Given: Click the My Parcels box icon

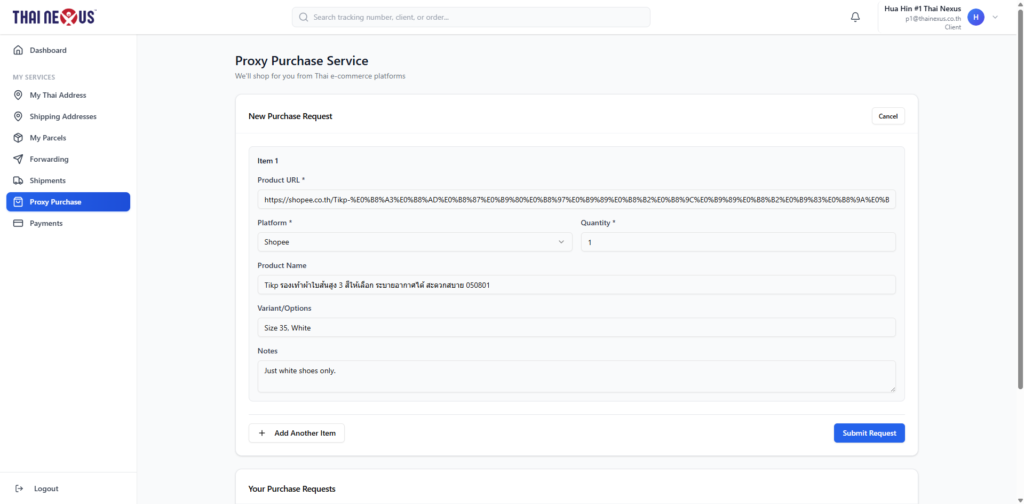Looking at the screenshot, I should pos(18,138).
